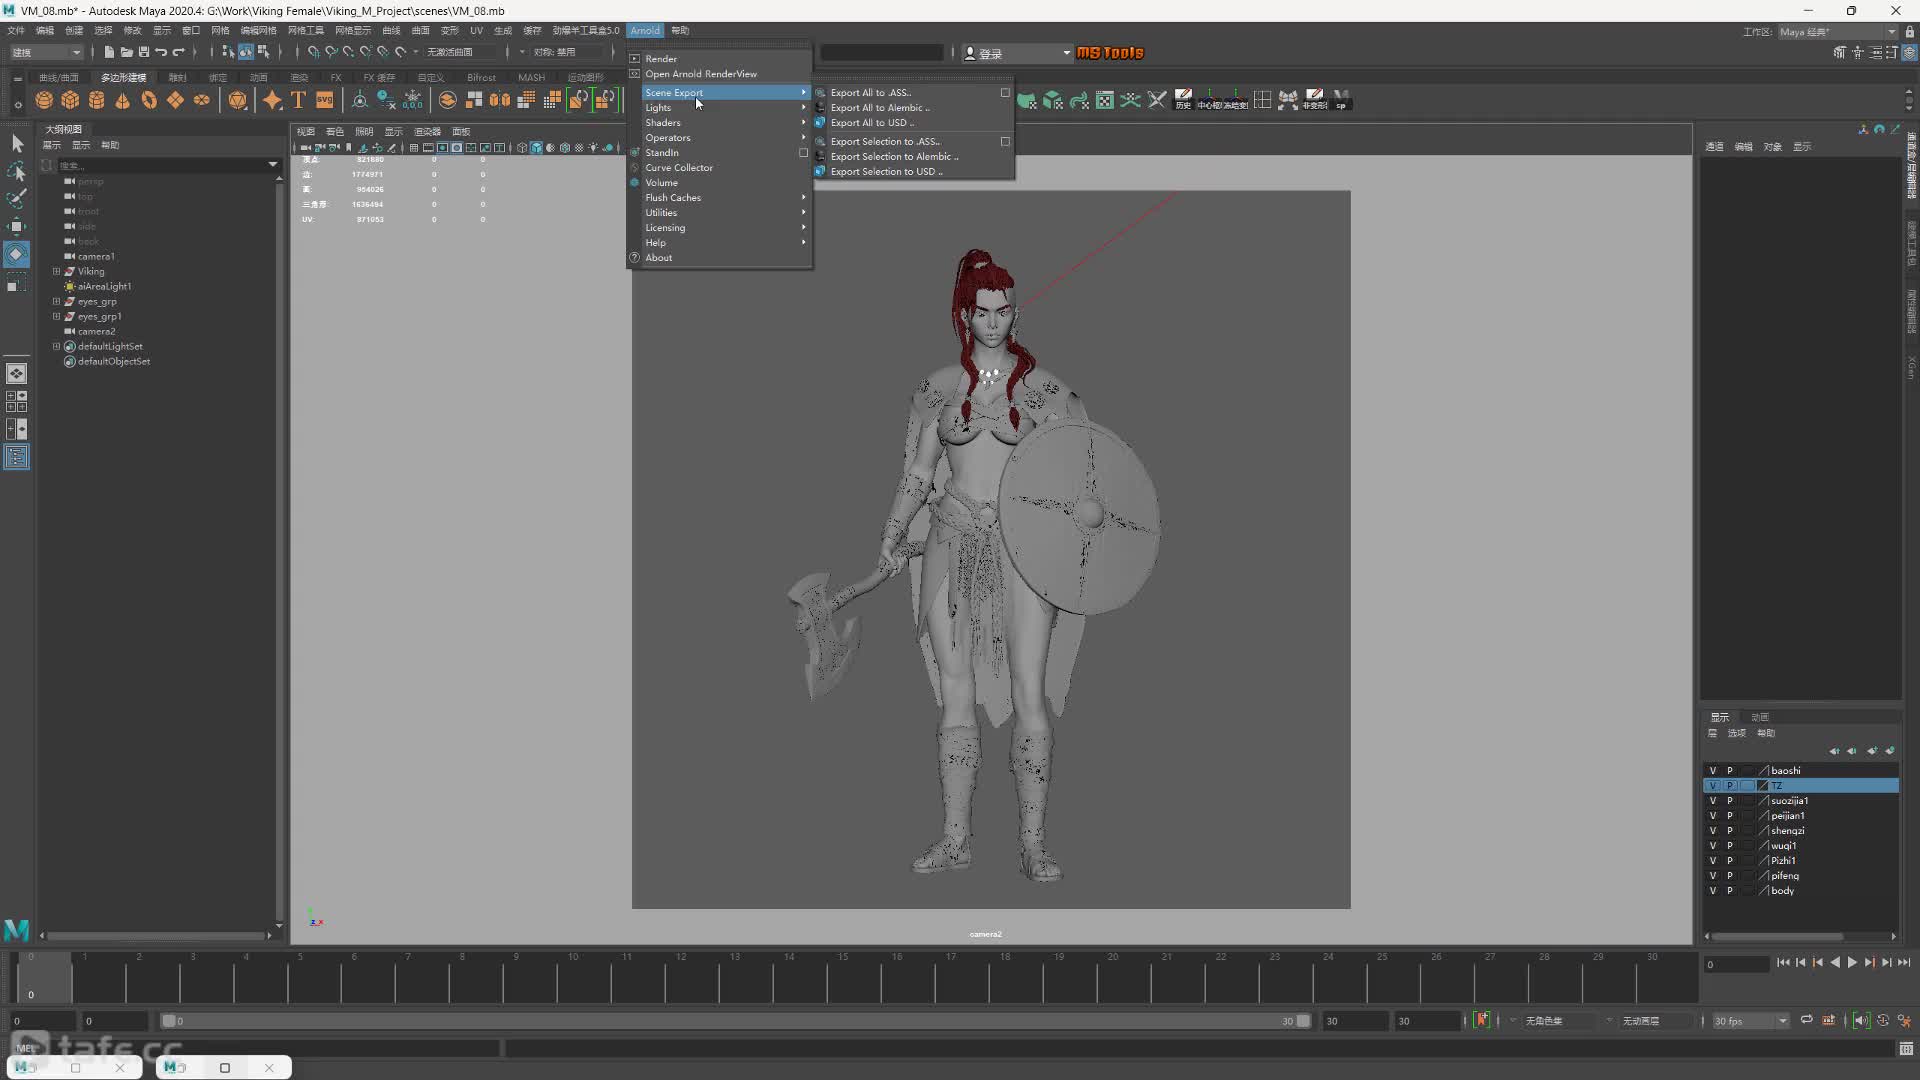Create a polygon torus from the shelf

[149, 100]
